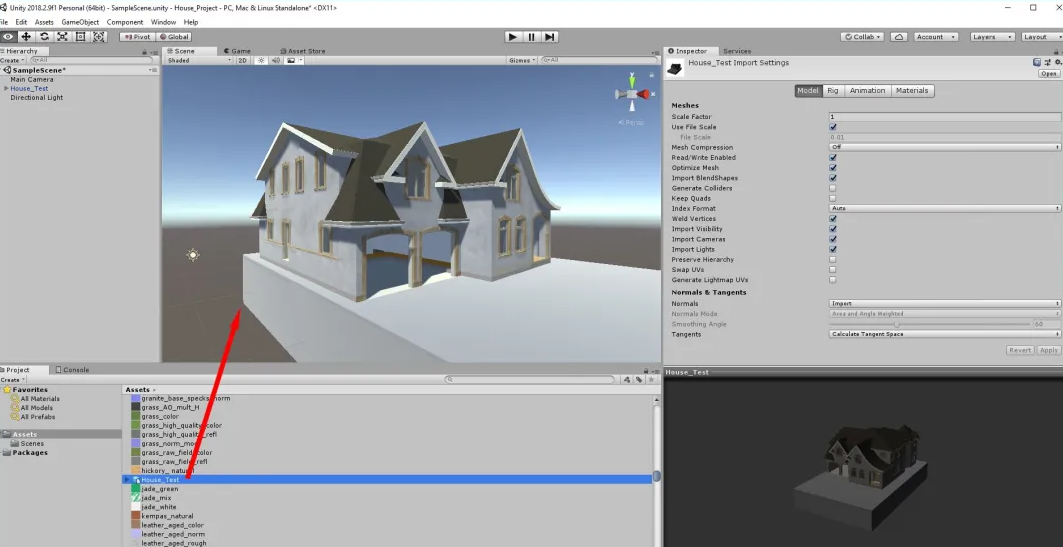
Task: Toggle scene audio speaker icon
Action: [276, 60]
